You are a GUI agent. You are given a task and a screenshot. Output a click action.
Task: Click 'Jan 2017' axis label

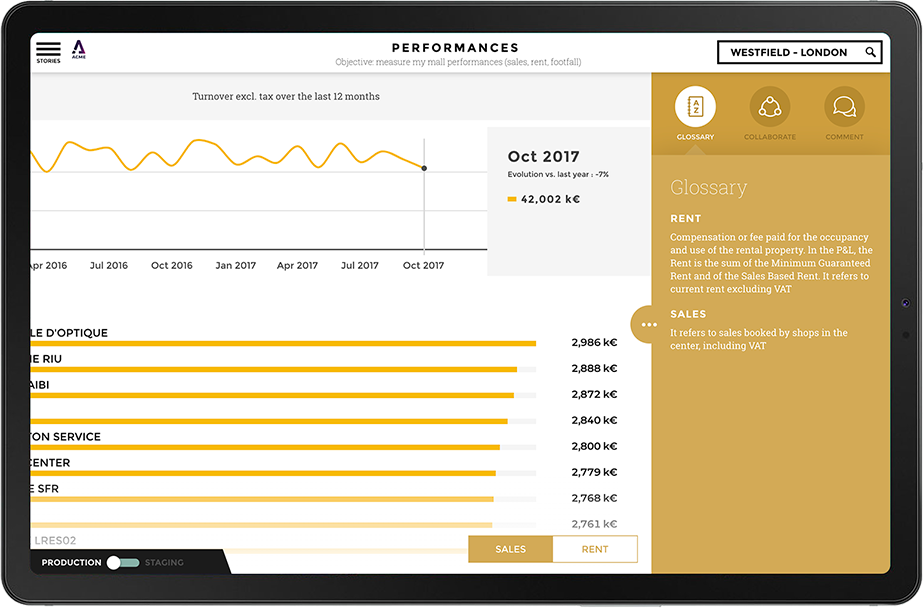235,265
